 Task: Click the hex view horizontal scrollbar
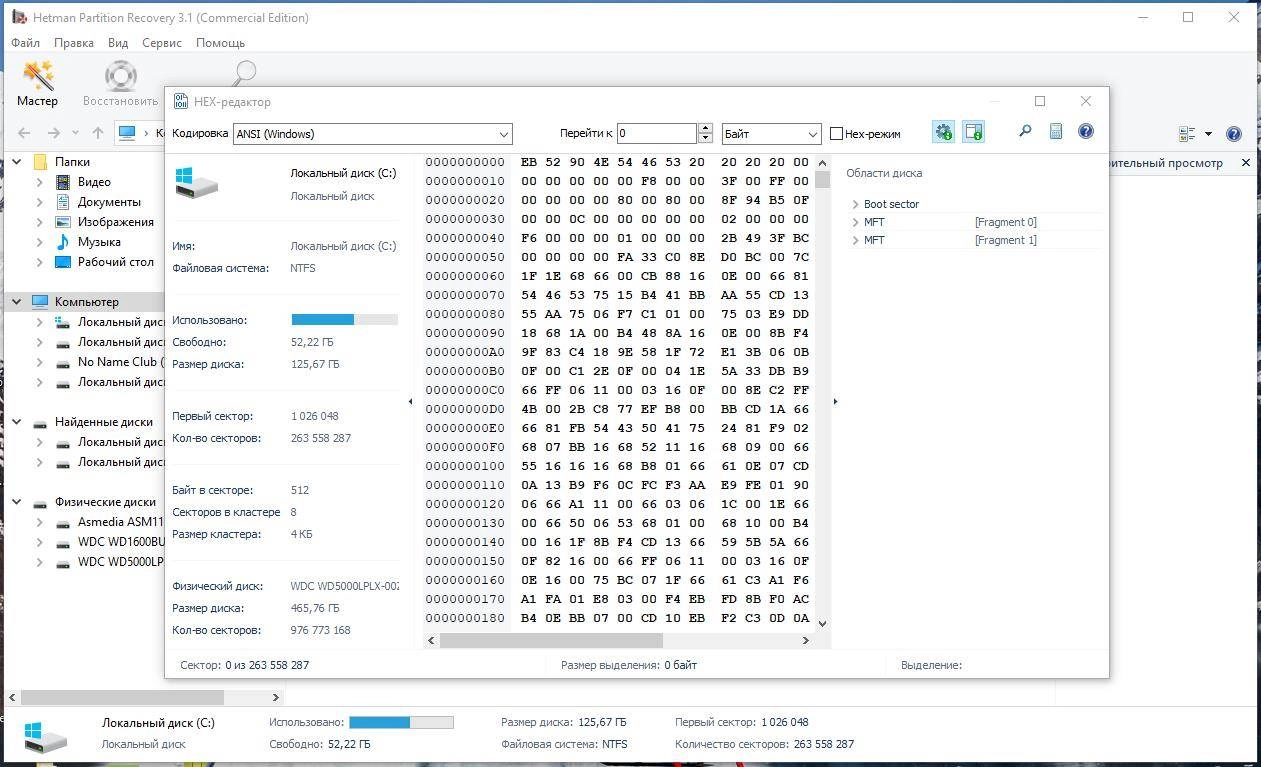click(551, 640)
